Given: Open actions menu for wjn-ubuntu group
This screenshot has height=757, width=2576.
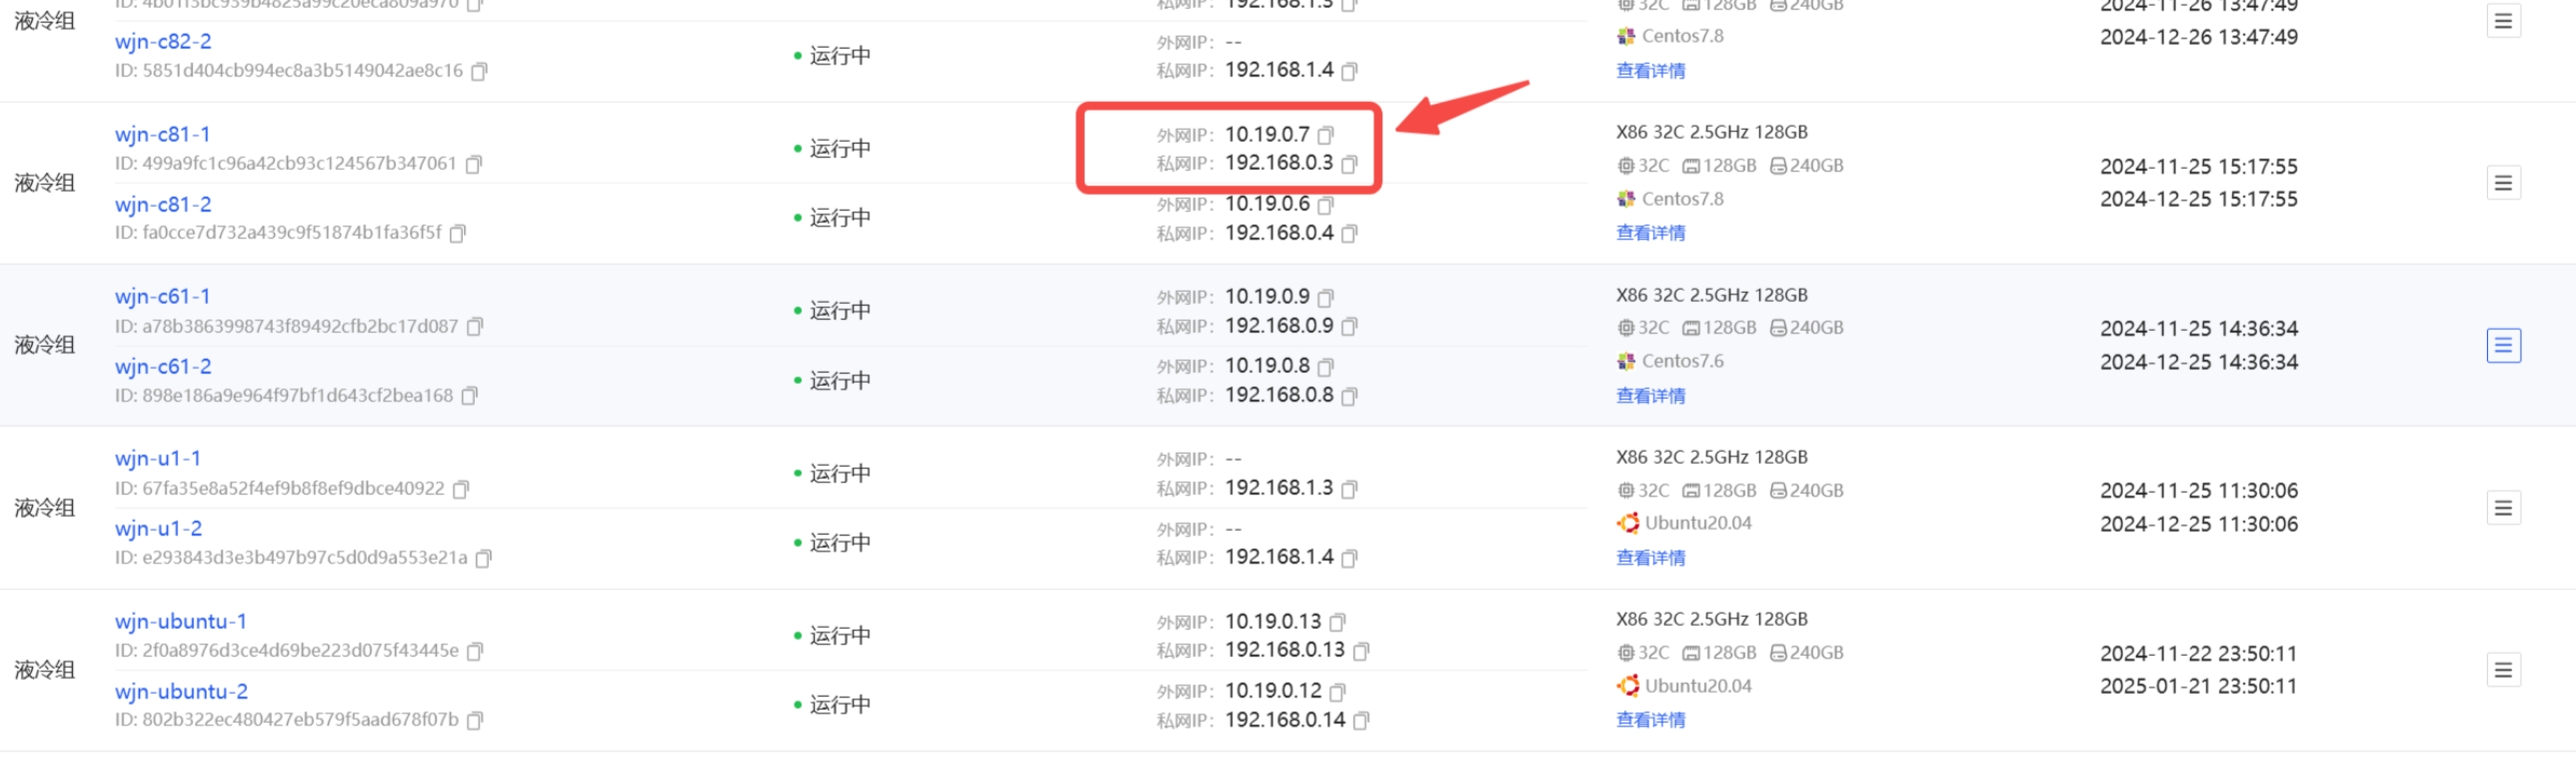Looking at the screenshot, I should coord(2503,670).
